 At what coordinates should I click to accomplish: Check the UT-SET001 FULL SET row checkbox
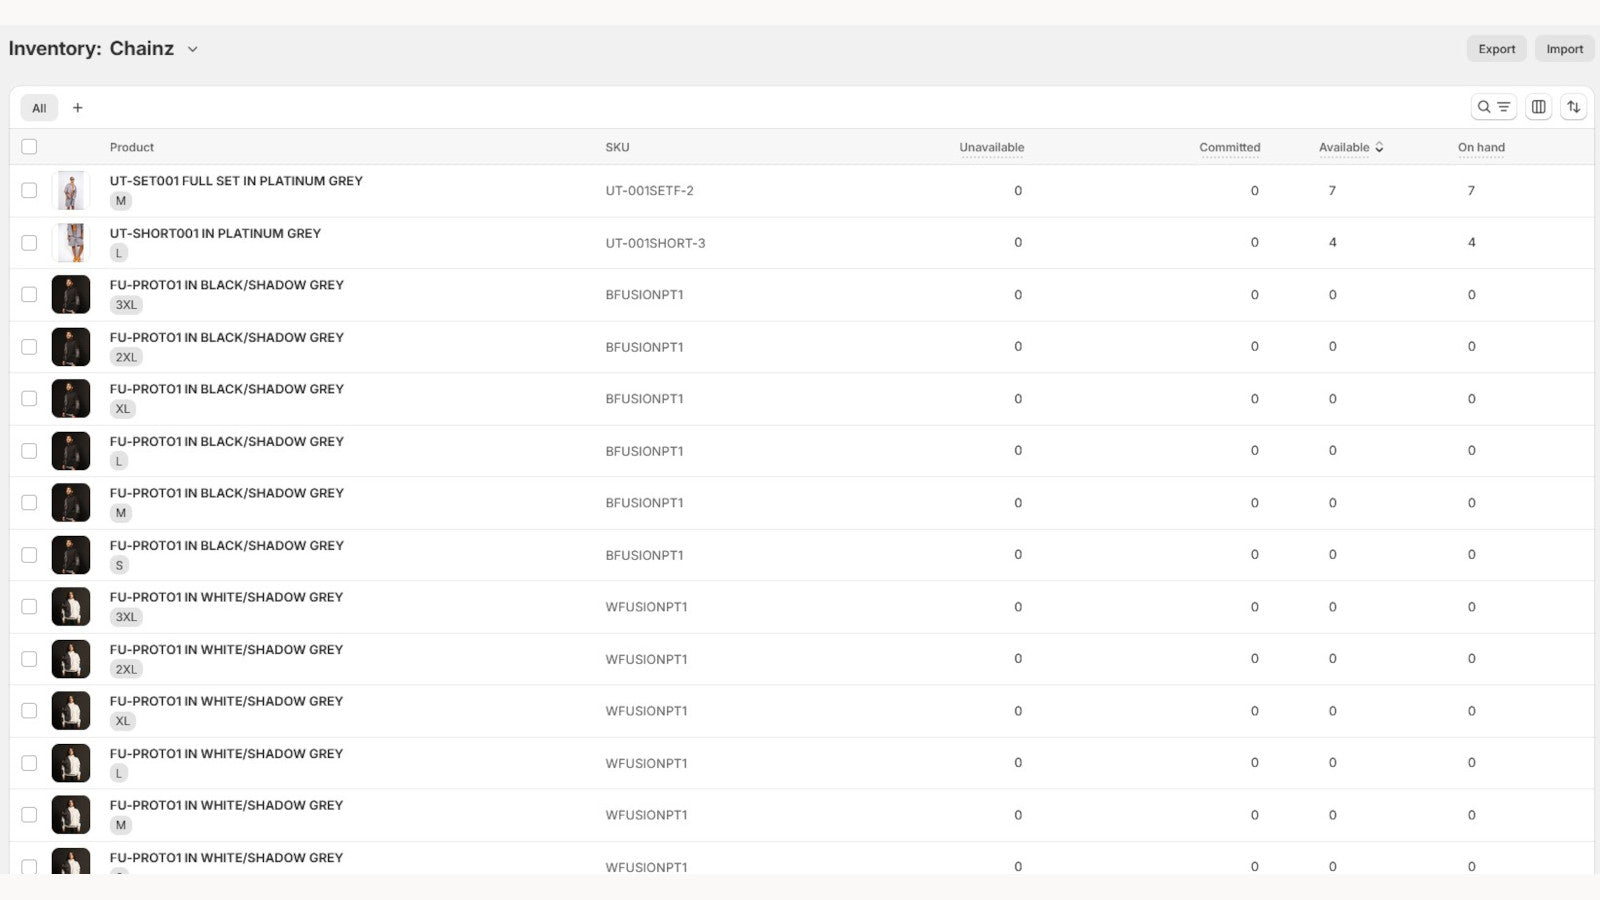(29, 190)
